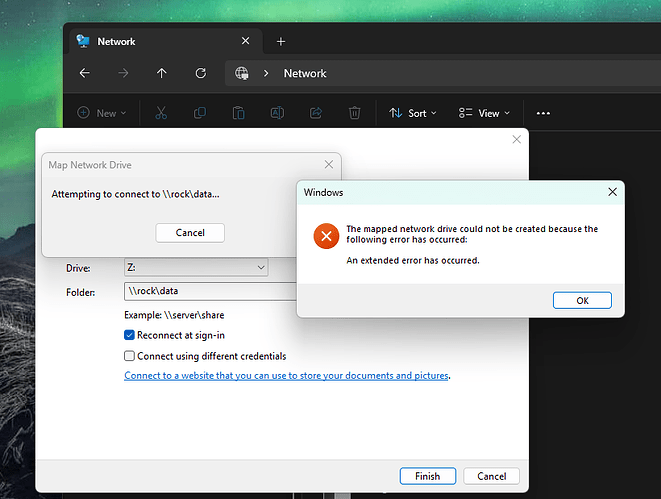Click Network in the address breadcrumb
Viewport: 661px width, 499px height.
tap(305, 73)
